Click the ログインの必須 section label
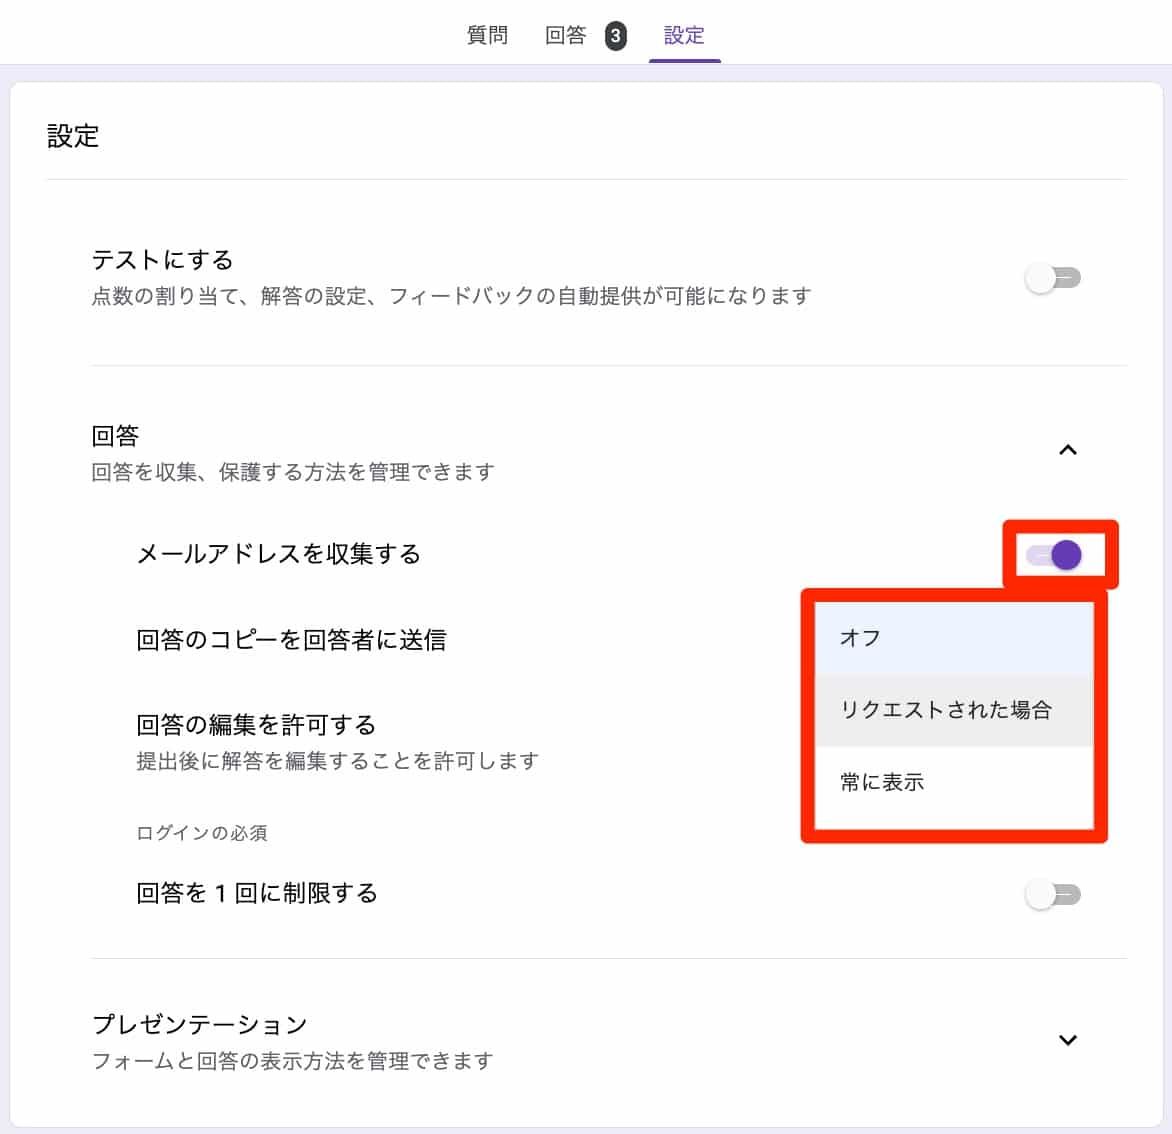Screen dimensions: 1172x1134 click(x=201, y=833)
